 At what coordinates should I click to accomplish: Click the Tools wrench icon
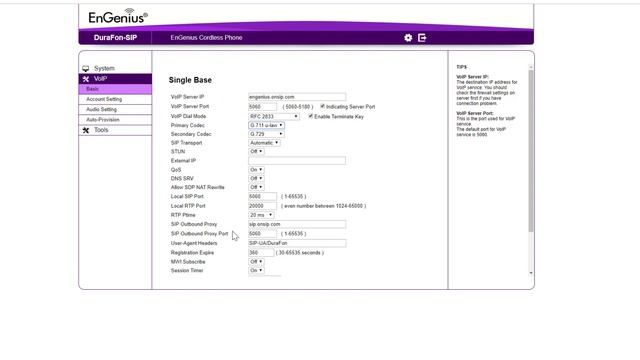coord(86,130)
